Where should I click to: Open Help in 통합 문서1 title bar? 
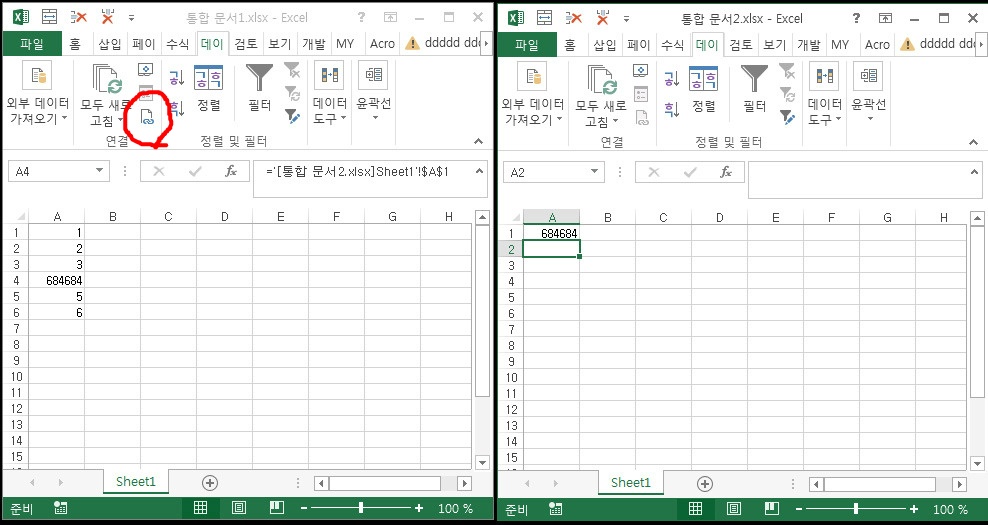361,18
